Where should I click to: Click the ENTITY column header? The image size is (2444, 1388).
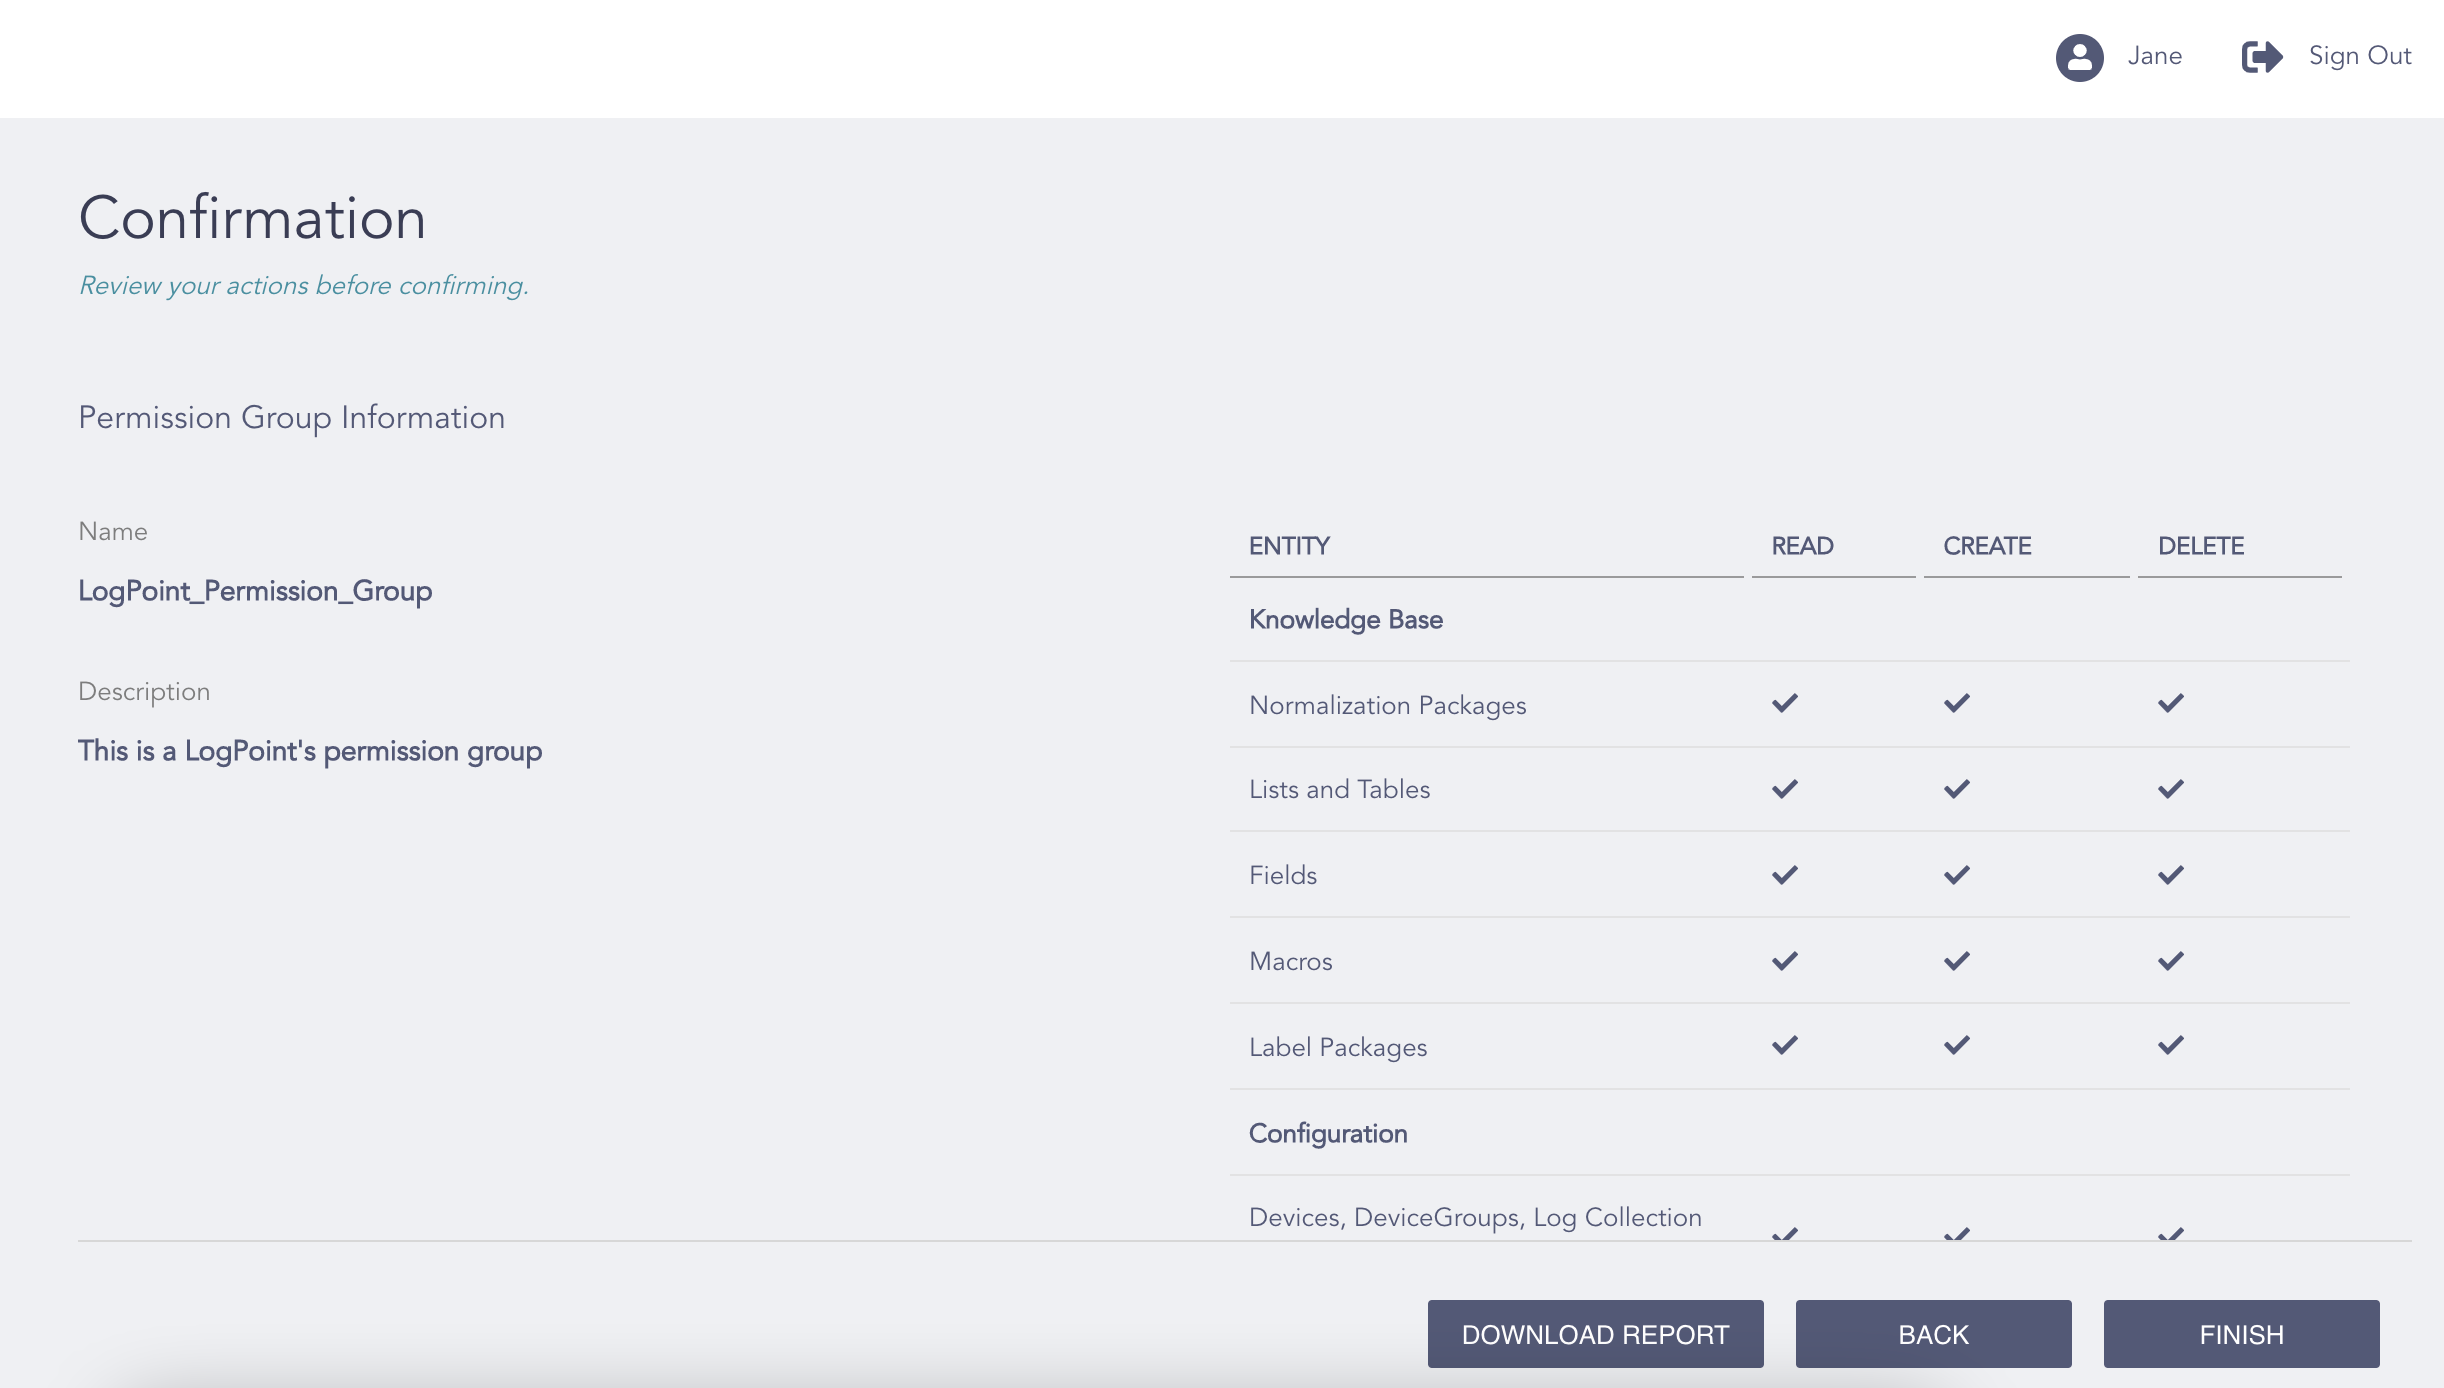[1289, 546]
